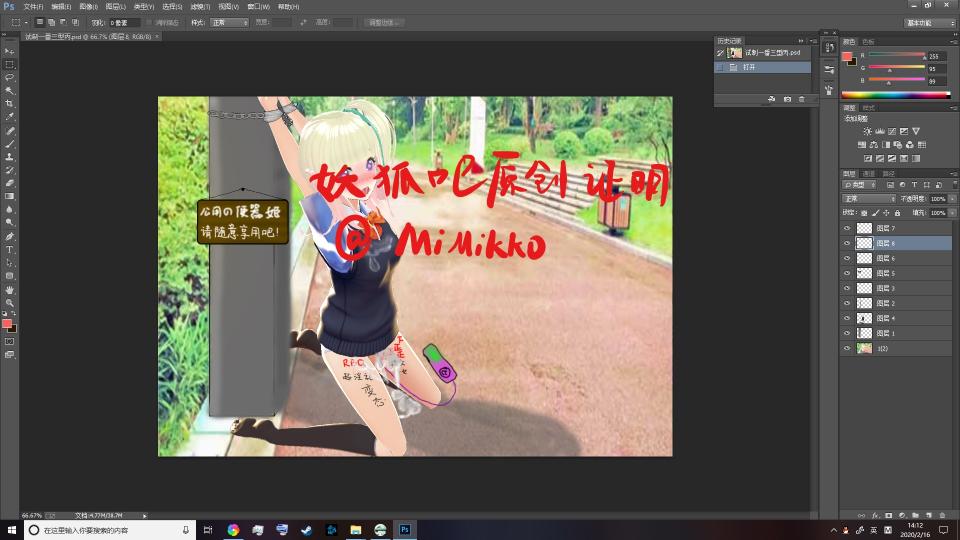Hide 图层 6 layer visibility eye

(x=847, y=258)
